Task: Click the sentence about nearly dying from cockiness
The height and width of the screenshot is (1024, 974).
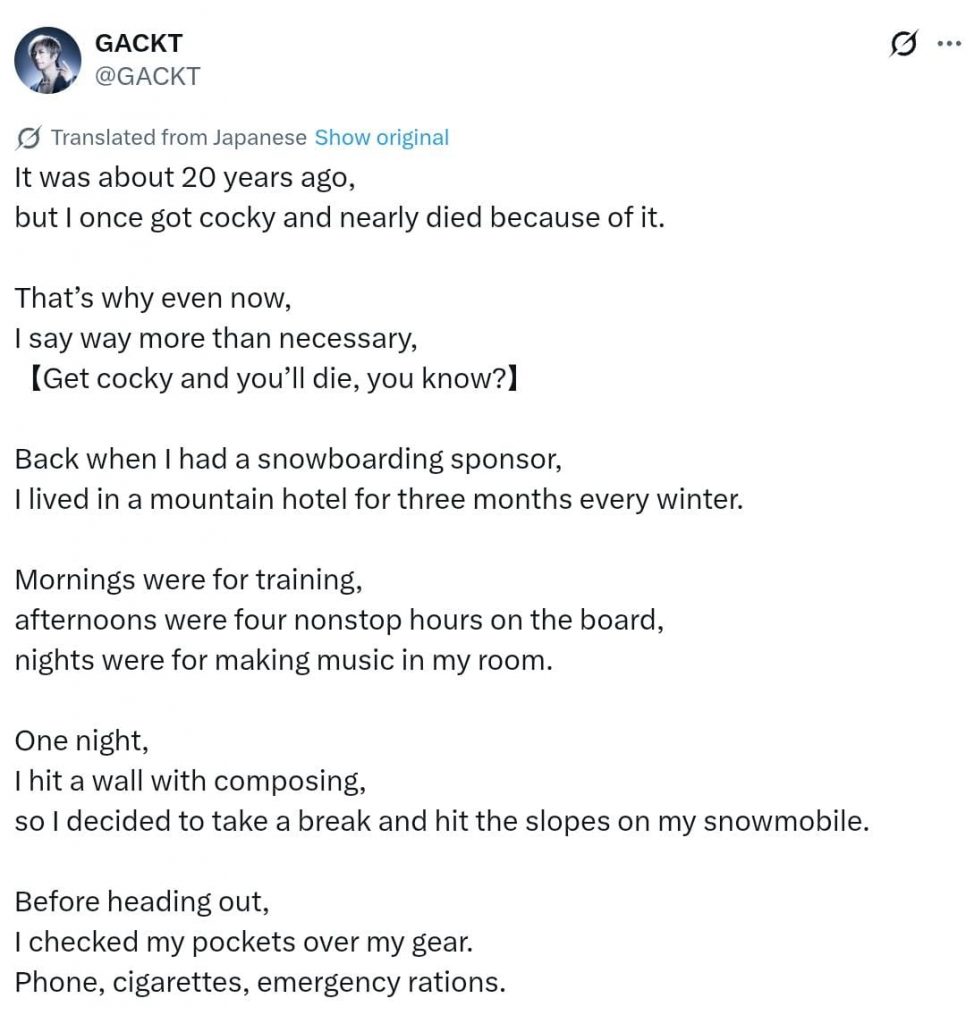Action: click(x=339, y=218)
